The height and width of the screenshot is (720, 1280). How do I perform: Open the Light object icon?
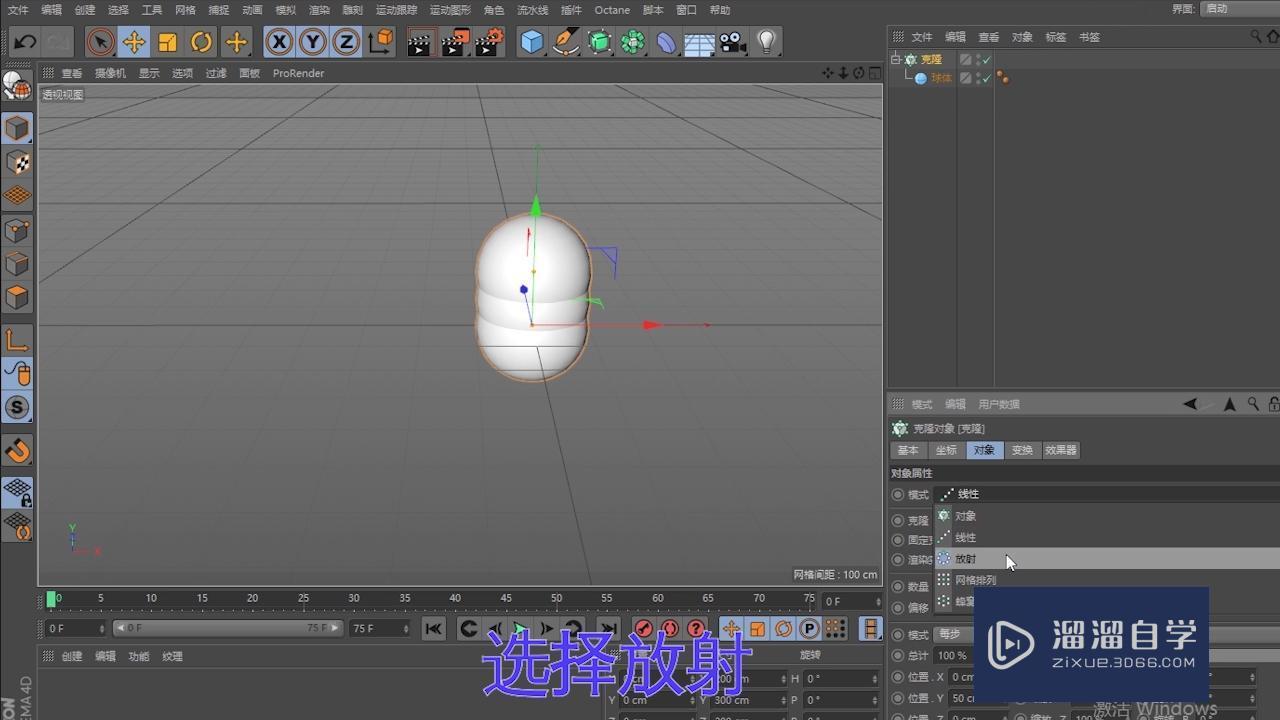(766, 42)
